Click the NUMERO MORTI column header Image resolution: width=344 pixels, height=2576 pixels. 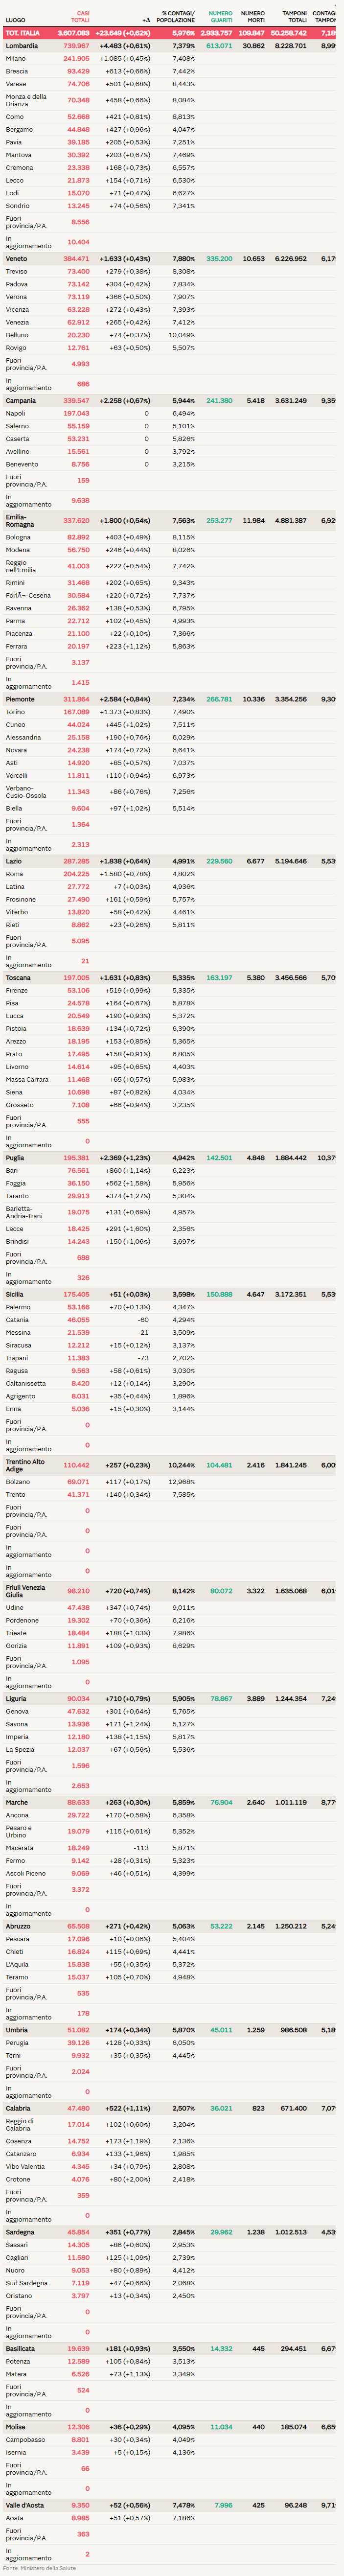click(x=252, y=17)
